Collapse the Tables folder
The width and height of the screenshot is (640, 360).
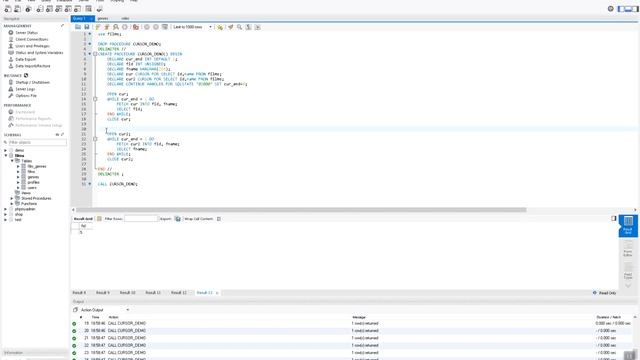coord(12,161)
